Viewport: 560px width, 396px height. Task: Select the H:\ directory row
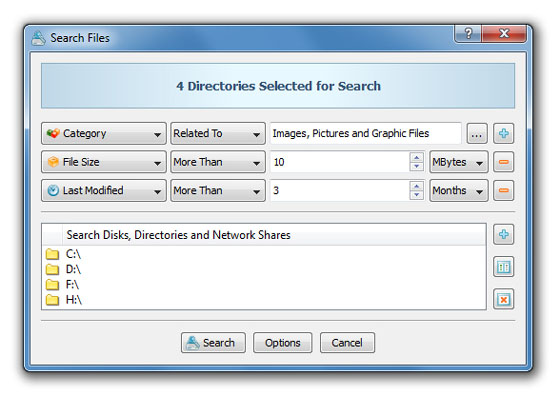264,300
